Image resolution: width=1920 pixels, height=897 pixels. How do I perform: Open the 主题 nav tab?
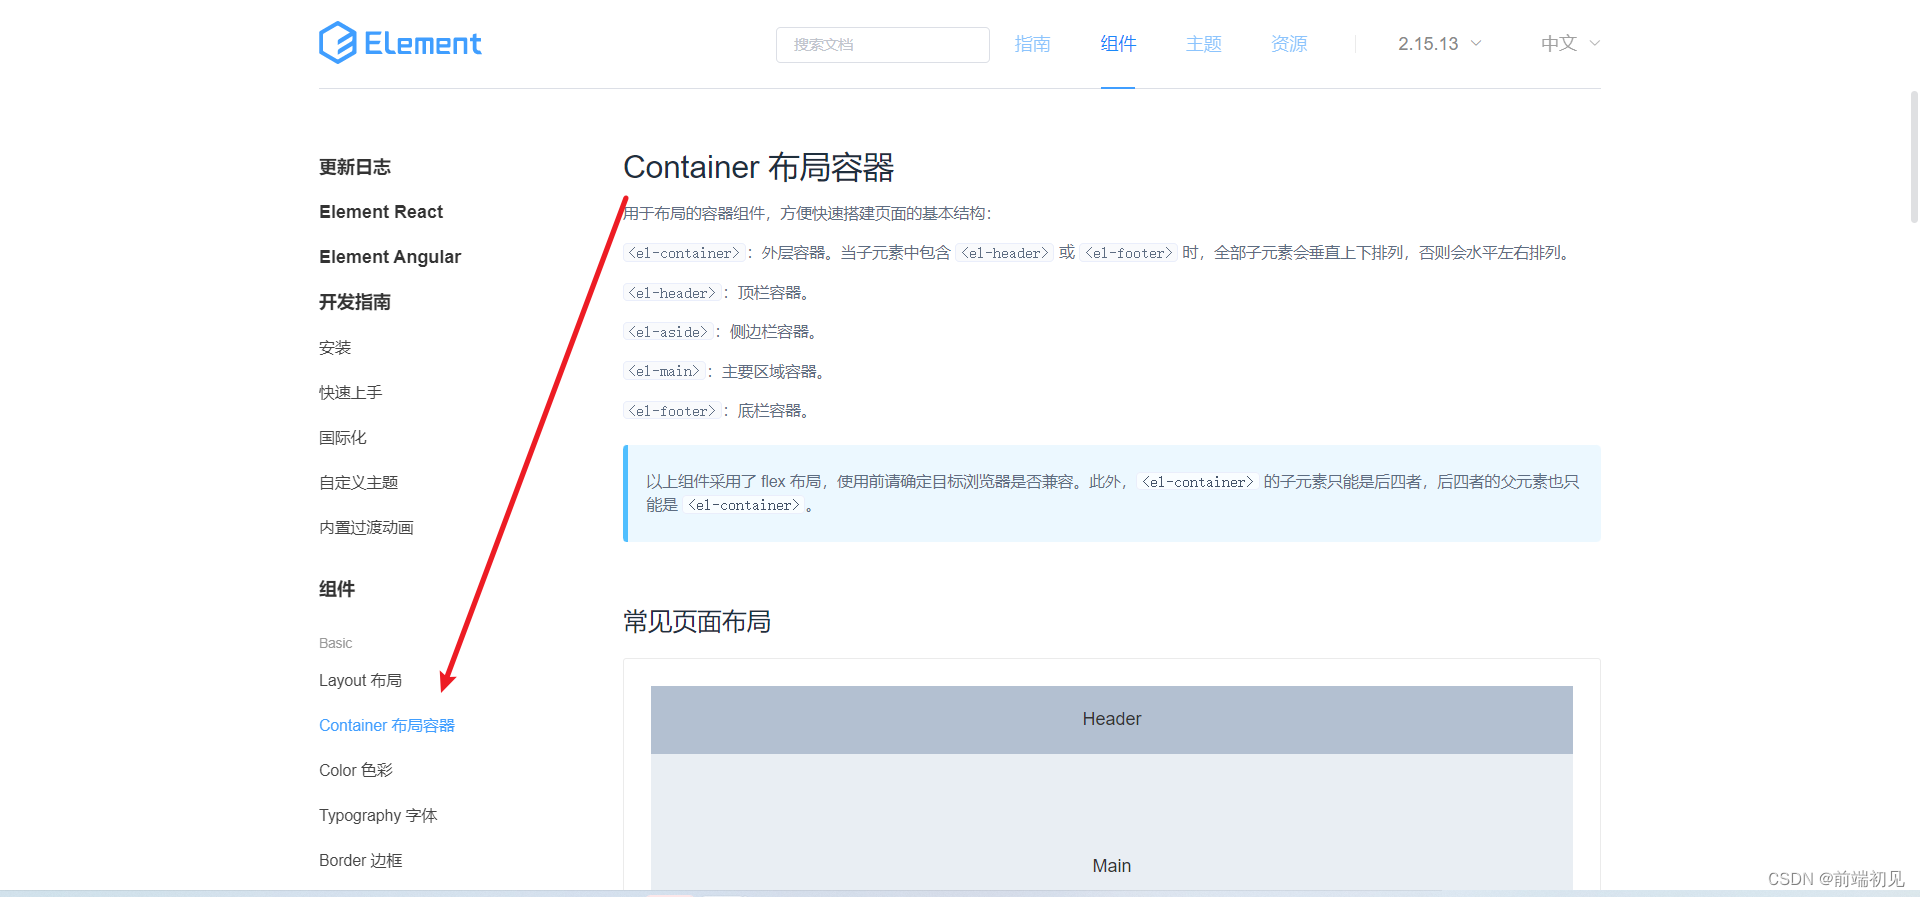point(1203,44)
